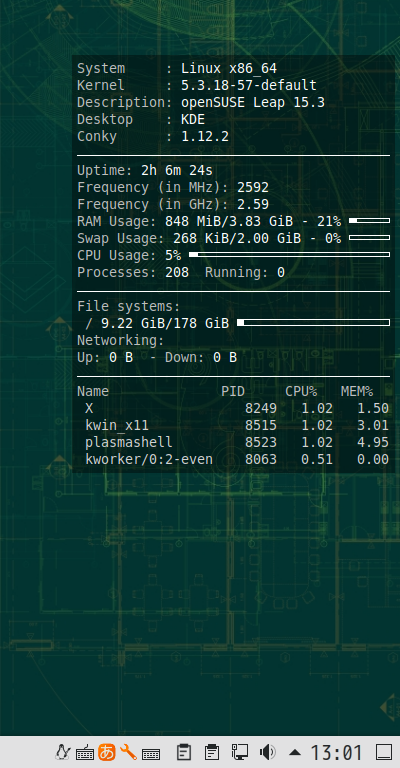Click the RAM usage bar at 21%

tap(369, 221)
